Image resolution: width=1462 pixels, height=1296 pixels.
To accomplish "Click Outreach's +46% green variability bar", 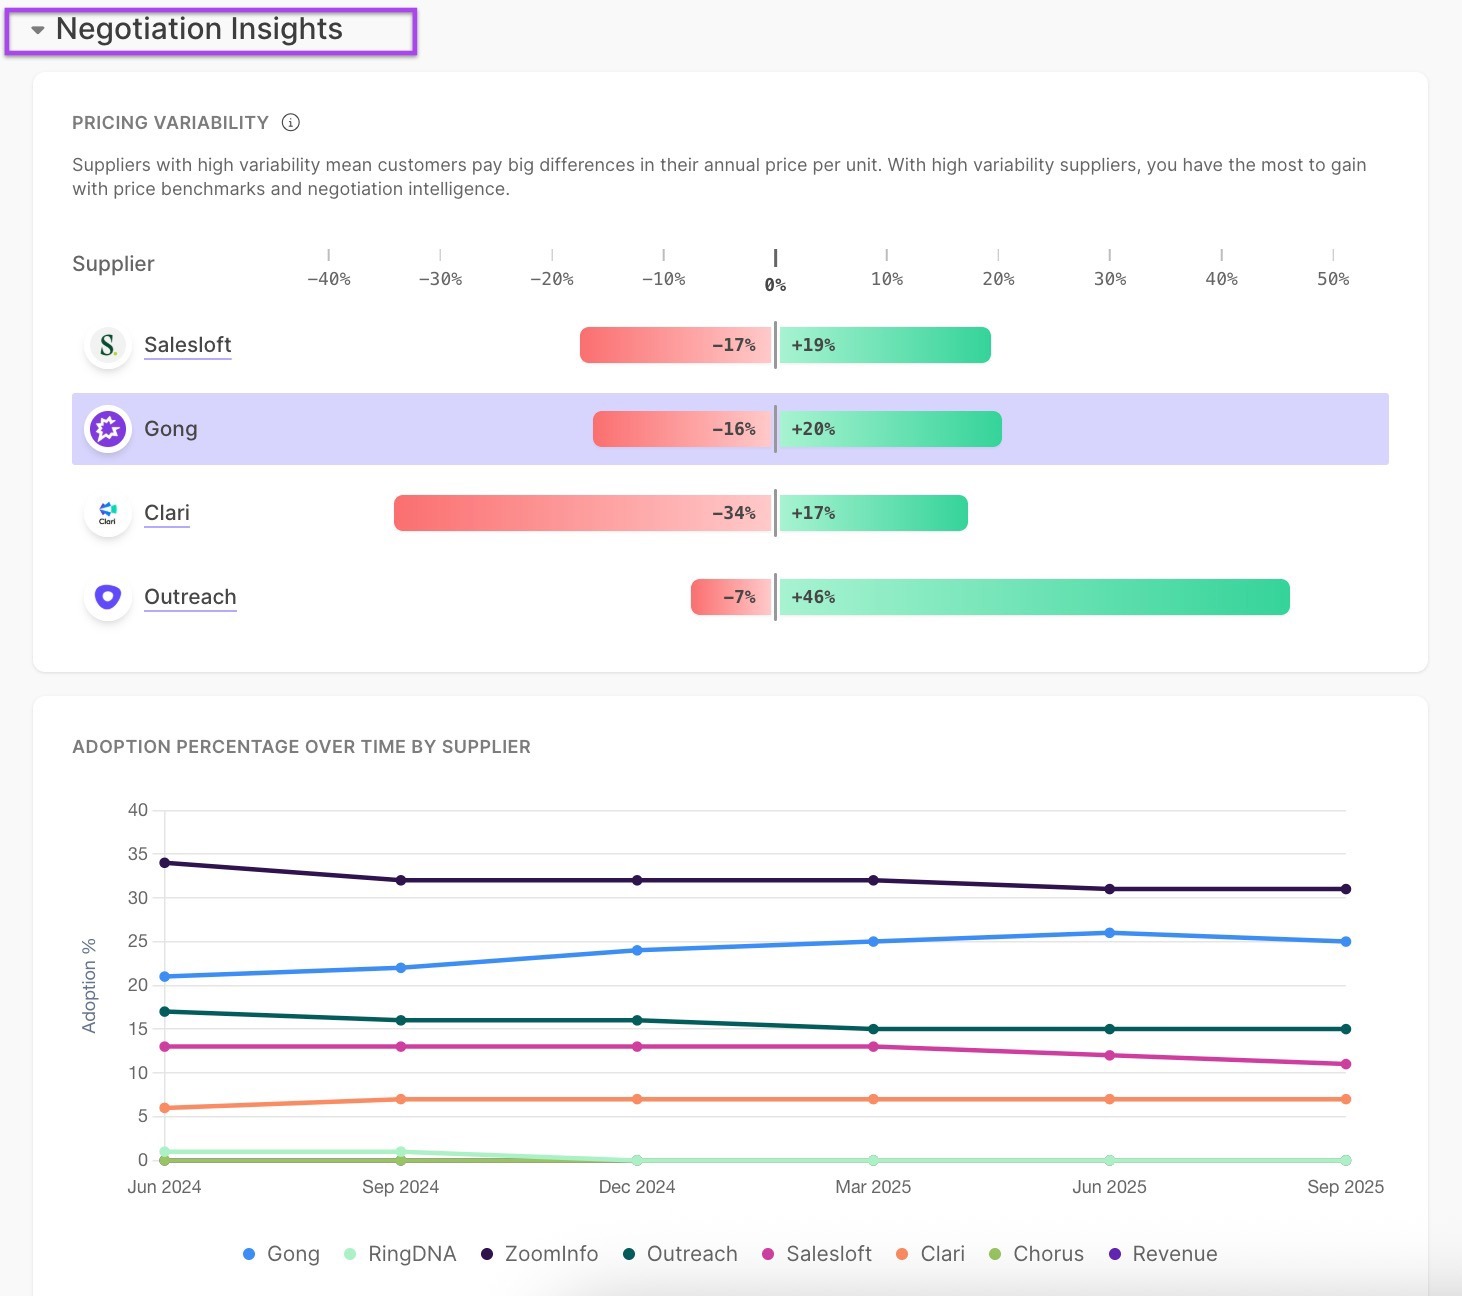I will 1034,597.
